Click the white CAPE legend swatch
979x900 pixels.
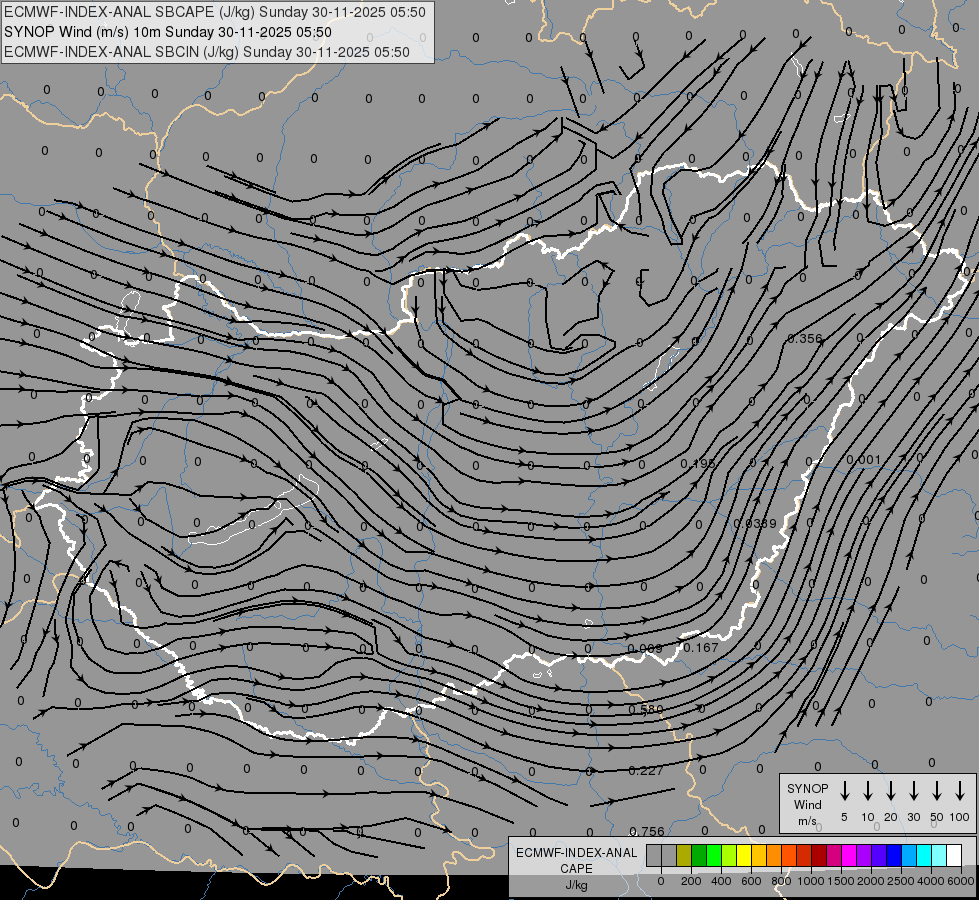point(953,855)
